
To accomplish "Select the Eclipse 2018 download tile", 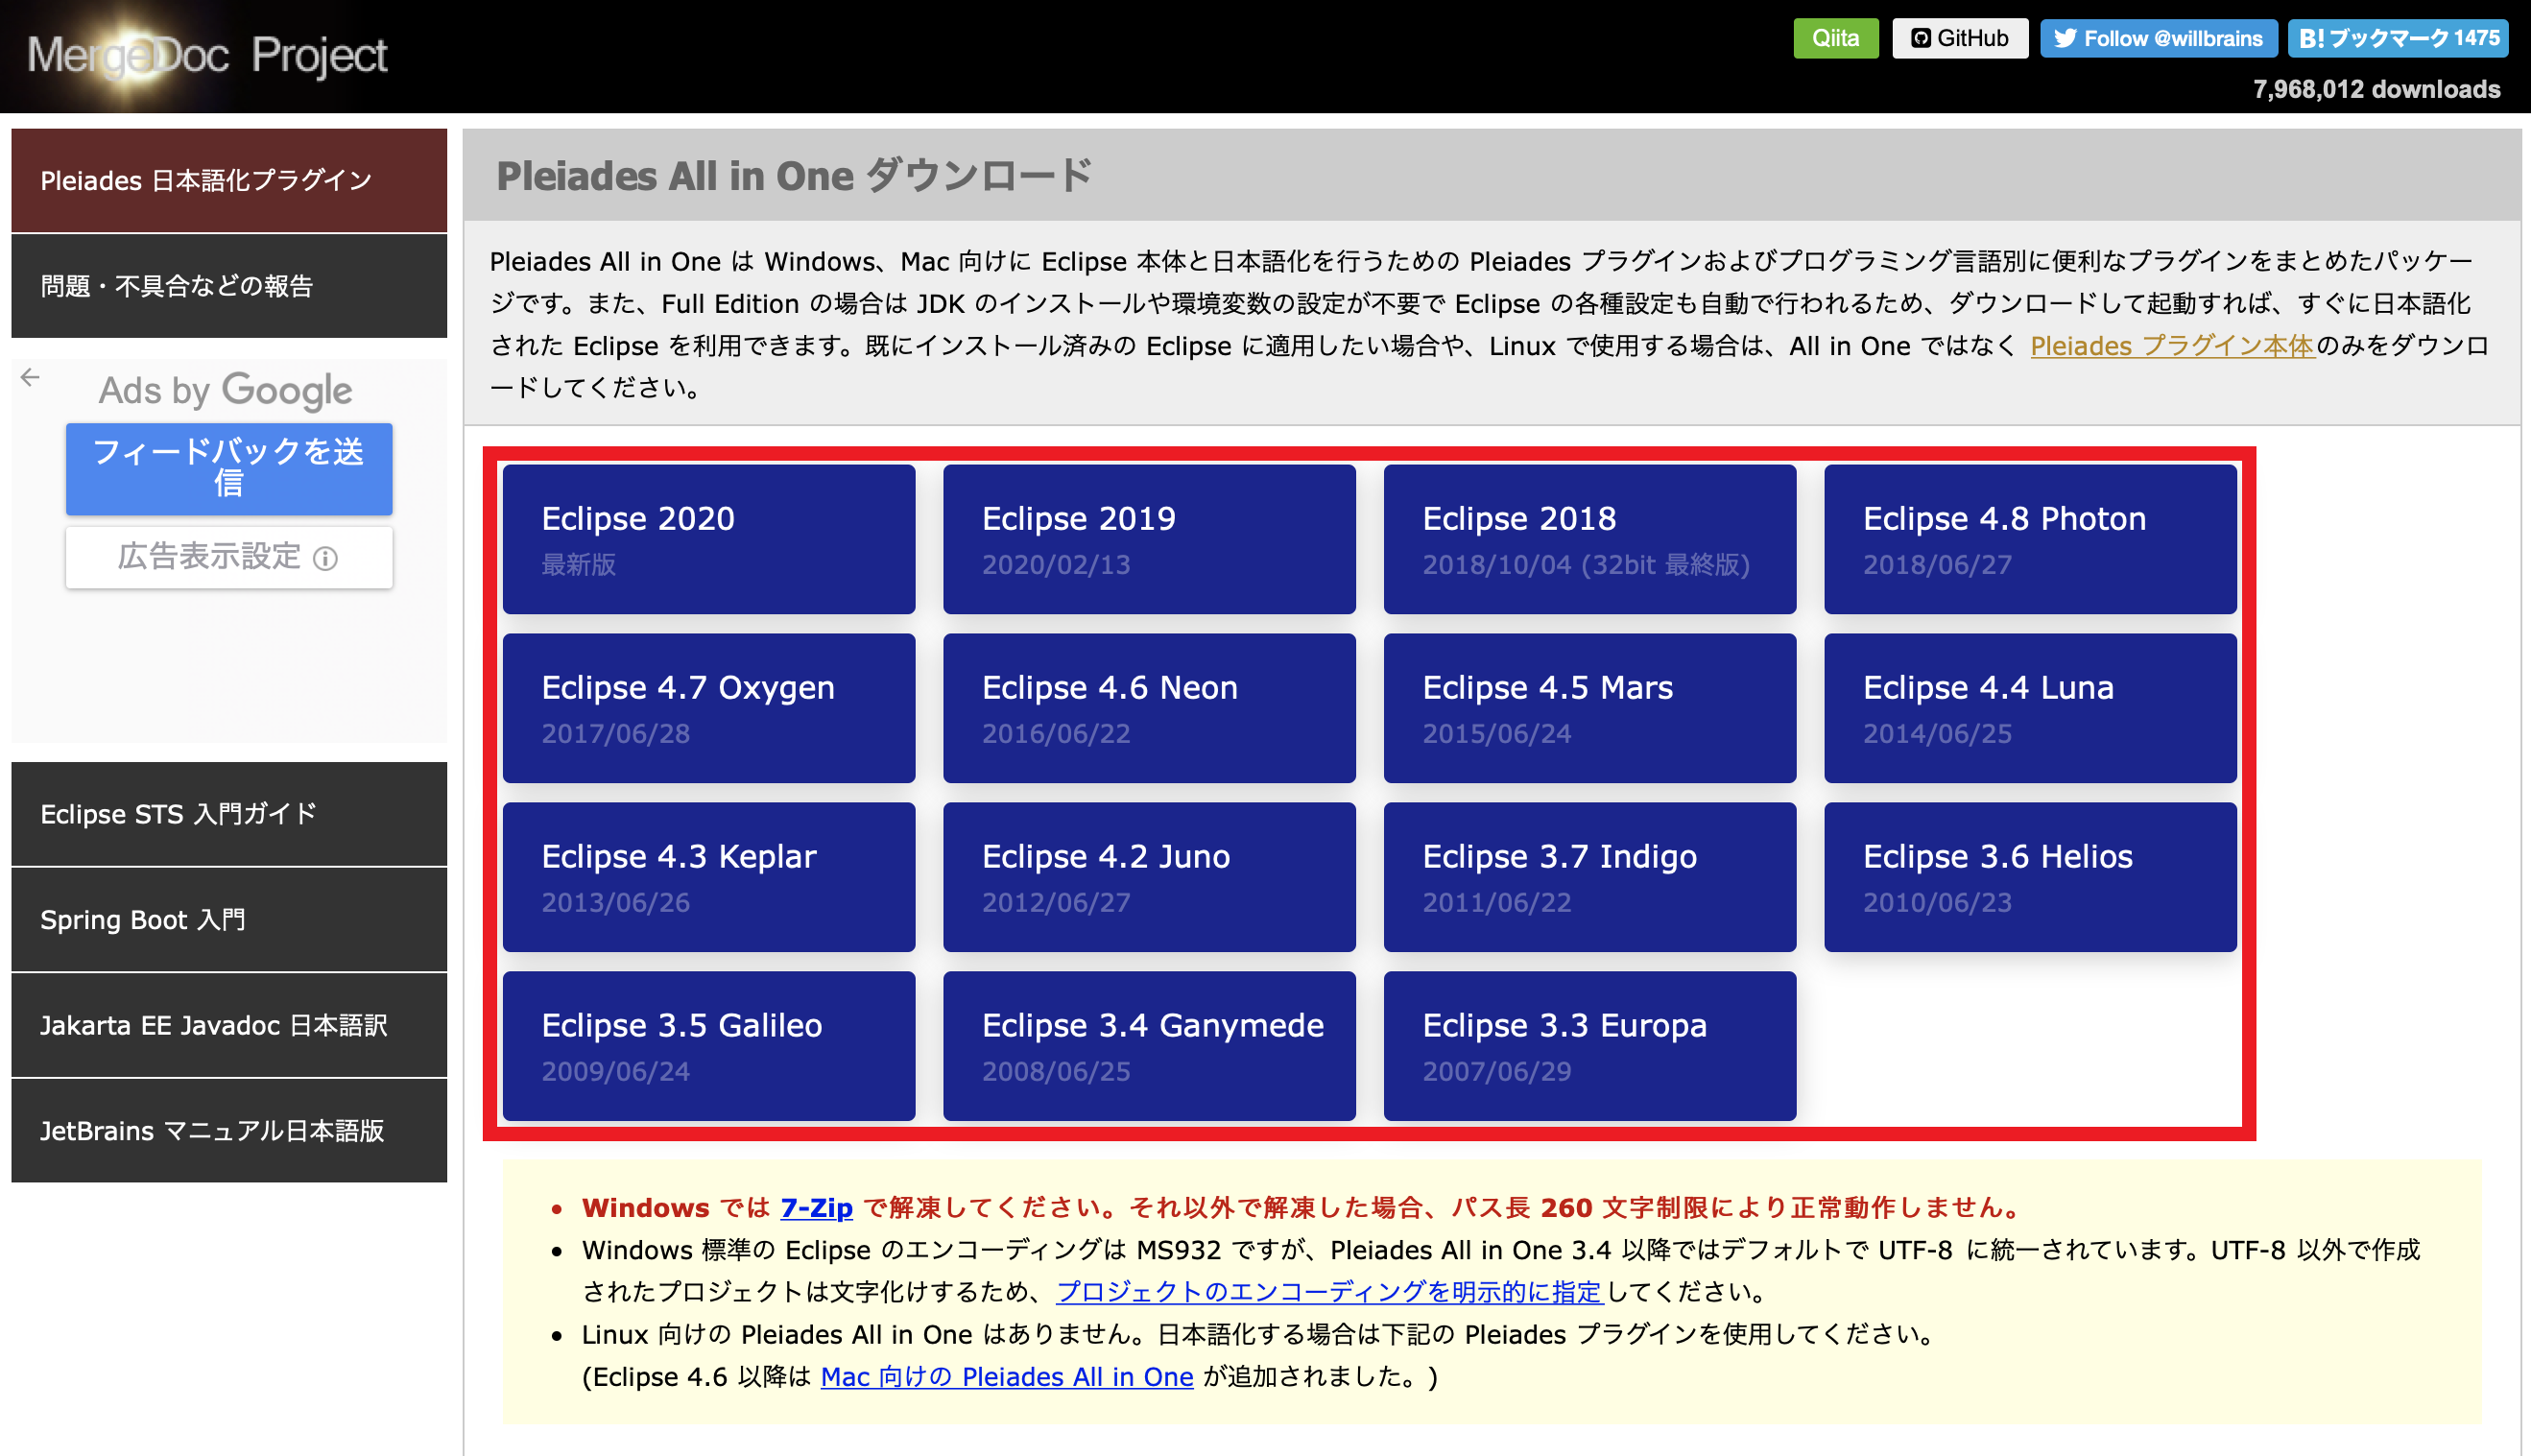I will pos(1590,539).
